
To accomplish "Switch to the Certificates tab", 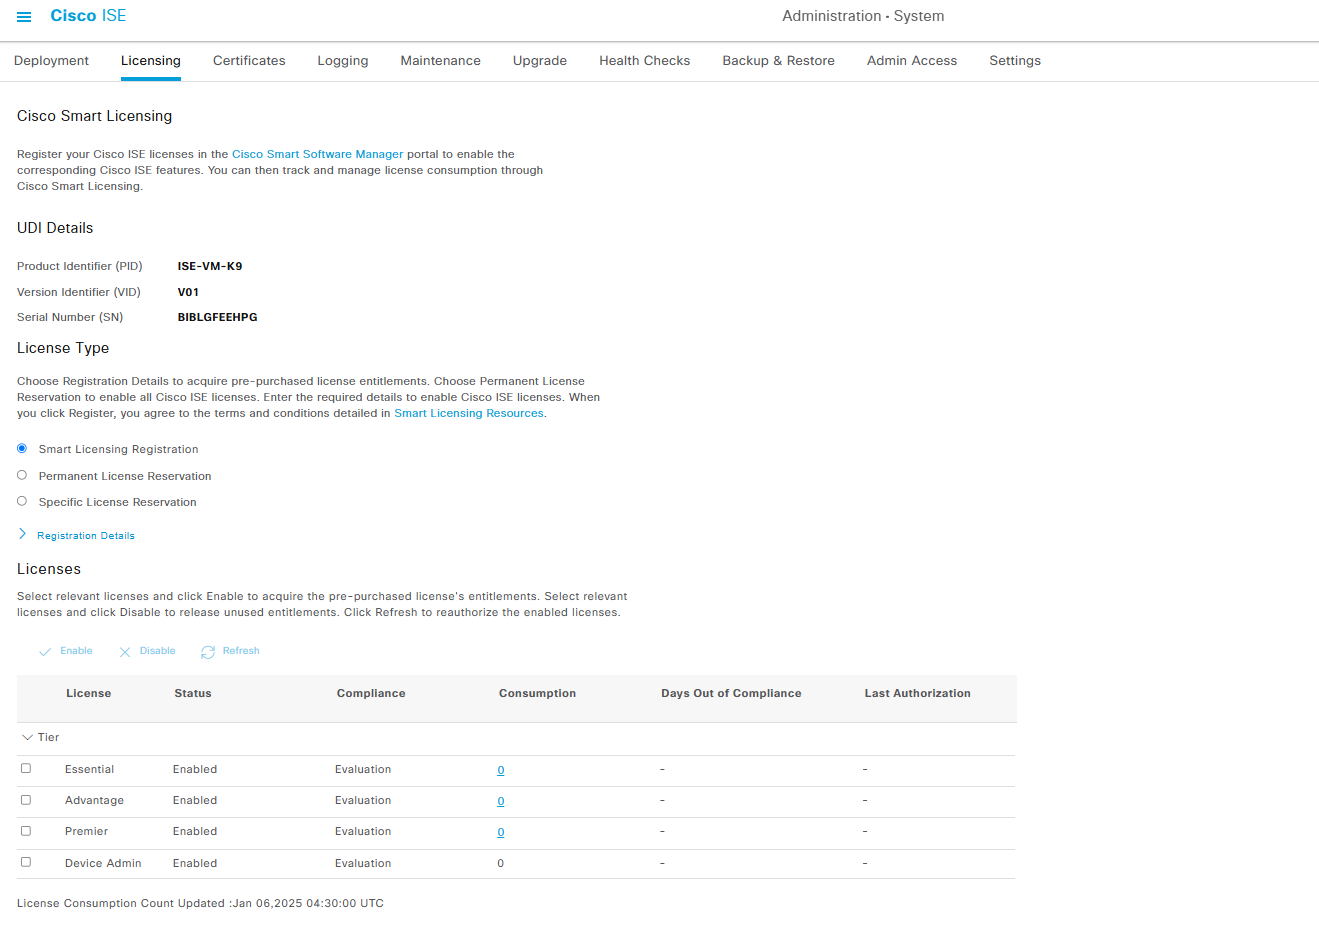I will 249,61.
